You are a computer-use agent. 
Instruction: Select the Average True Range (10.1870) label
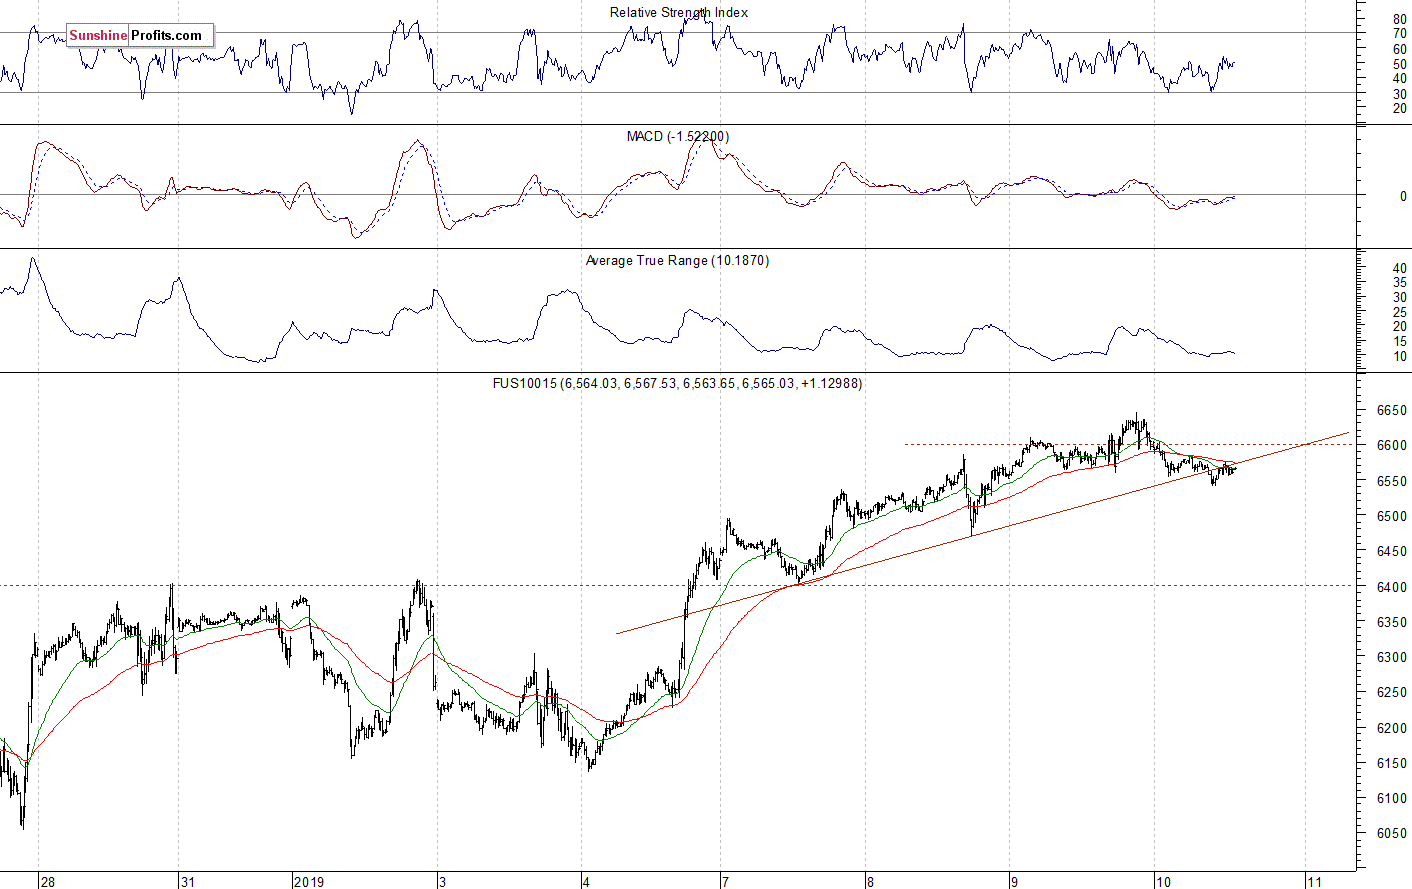[x=677, y=260]
